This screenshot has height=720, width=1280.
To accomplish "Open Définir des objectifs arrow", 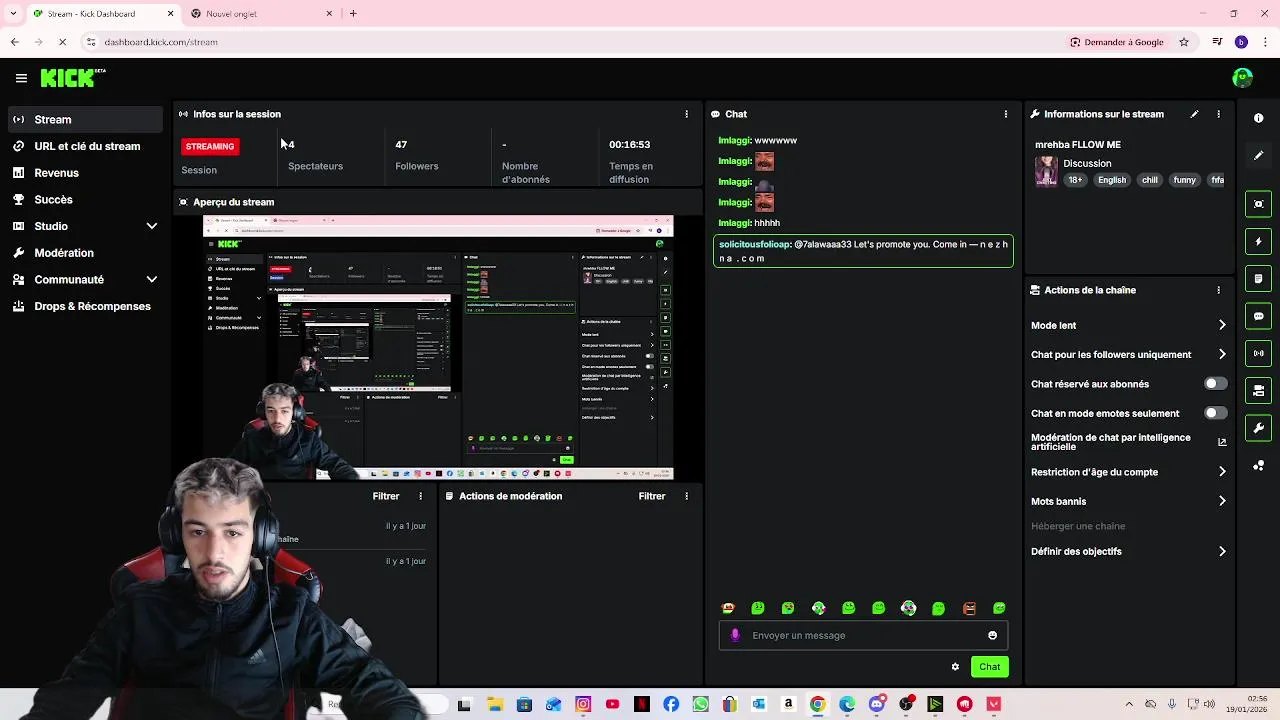I will point(1222,551).
